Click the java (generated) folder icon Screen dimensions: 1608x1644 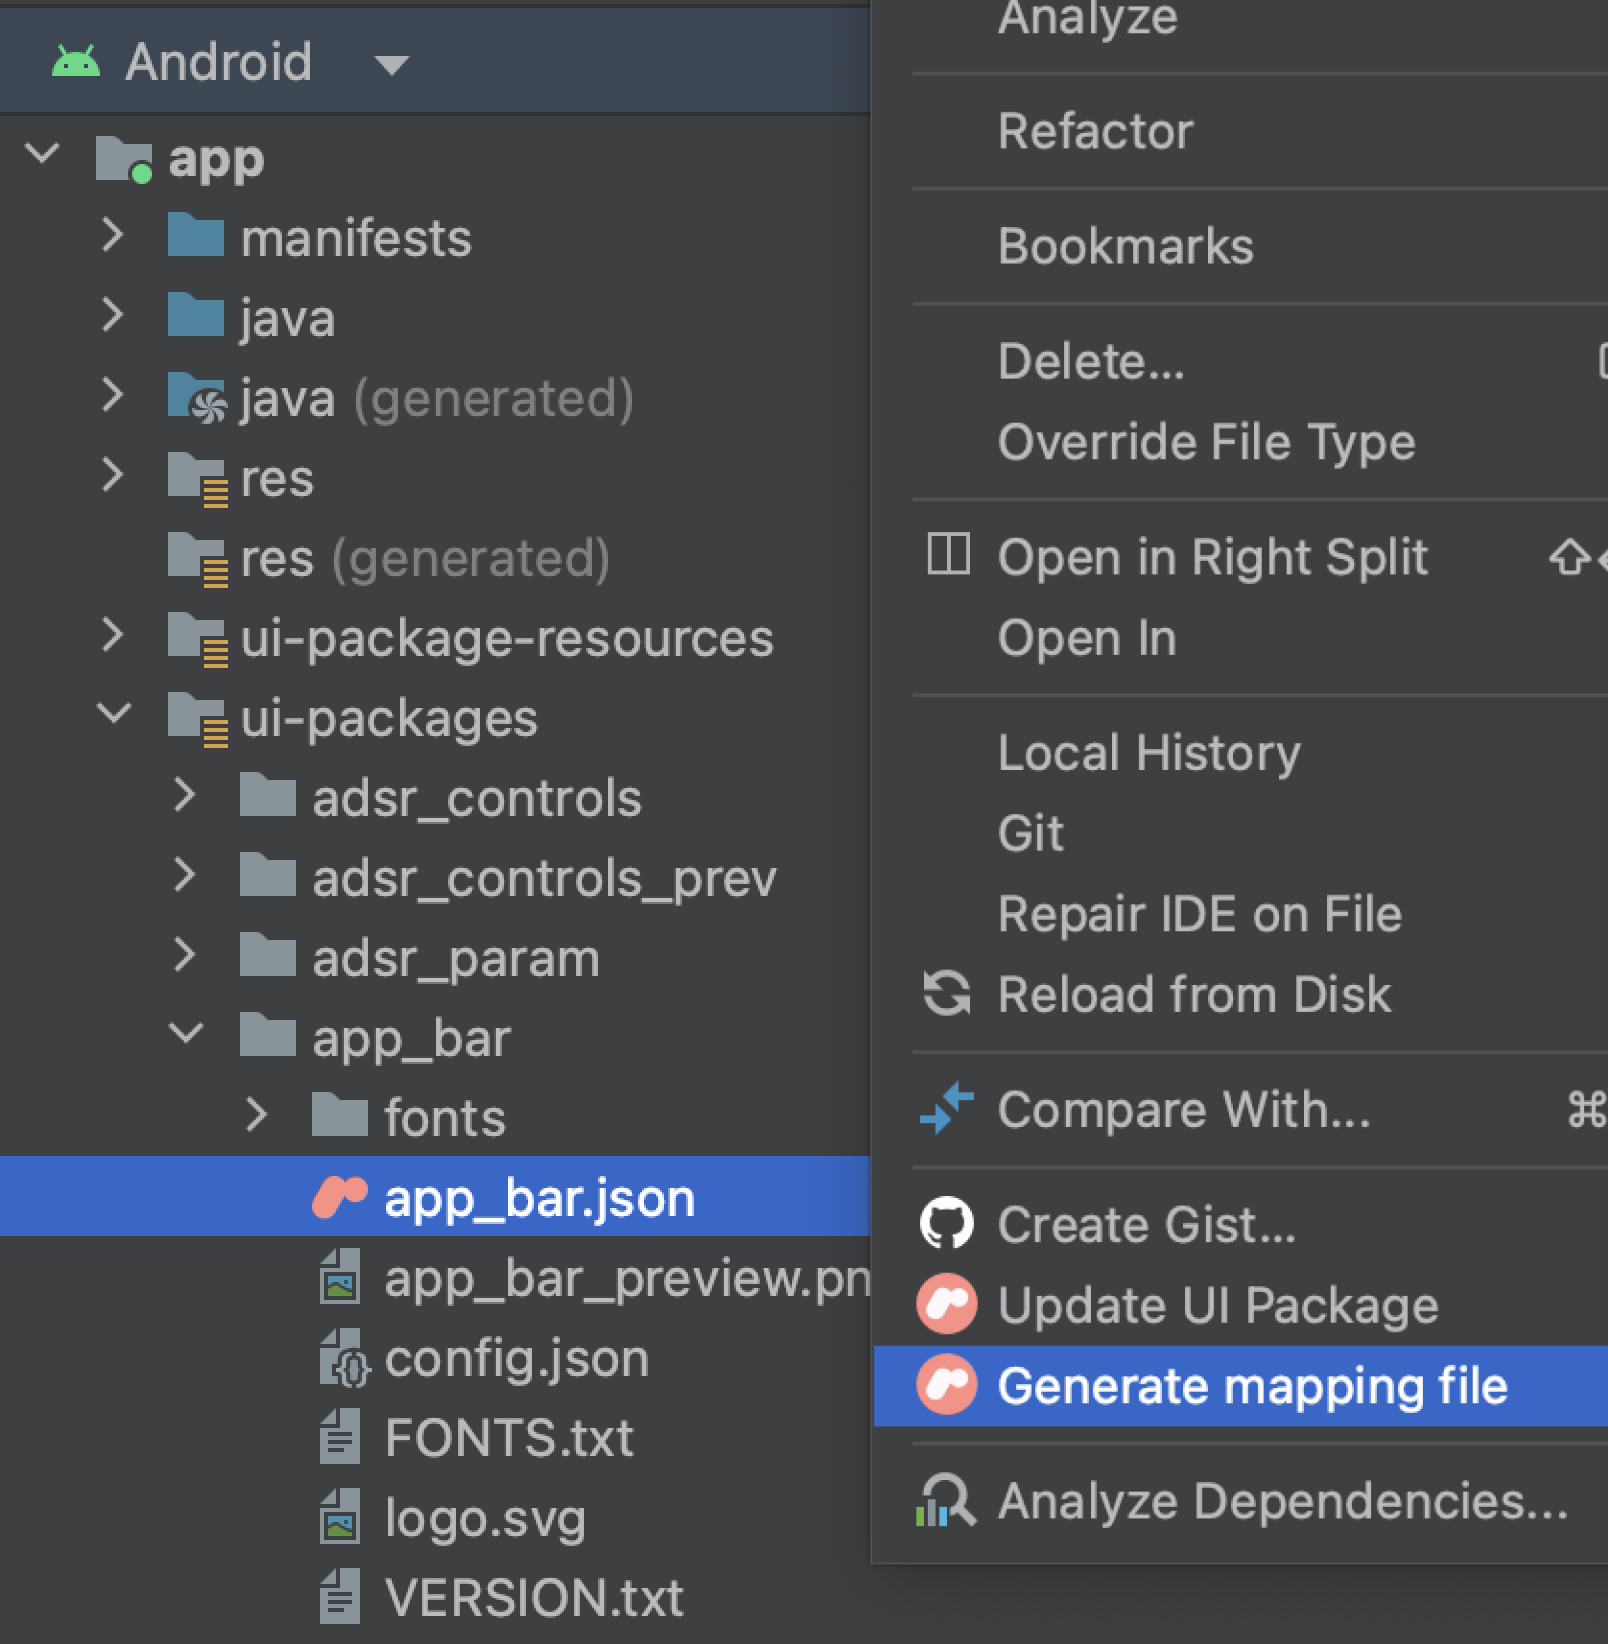click(x=196, y=397)
